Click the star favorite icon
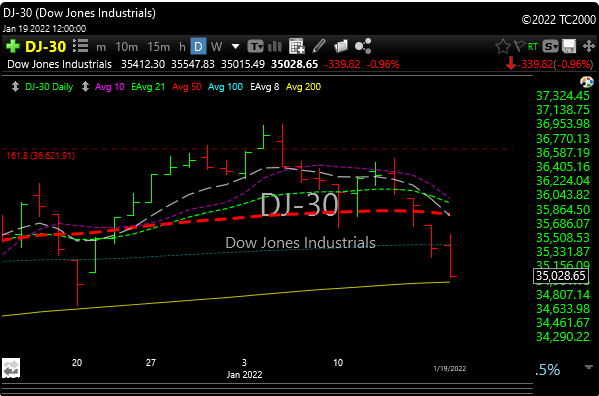This screenshot has width=599, height=396. 503,47
